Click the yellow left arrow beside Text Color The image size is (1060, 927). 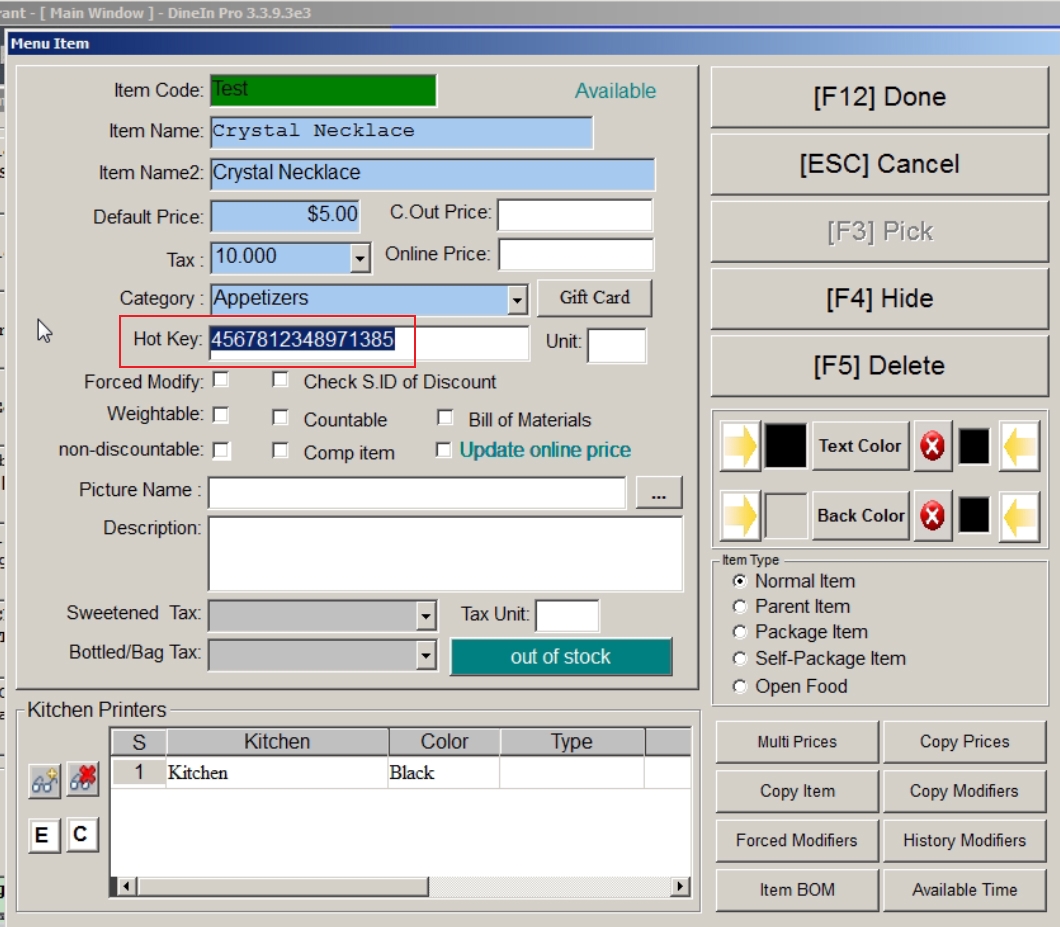point(1019,446)
